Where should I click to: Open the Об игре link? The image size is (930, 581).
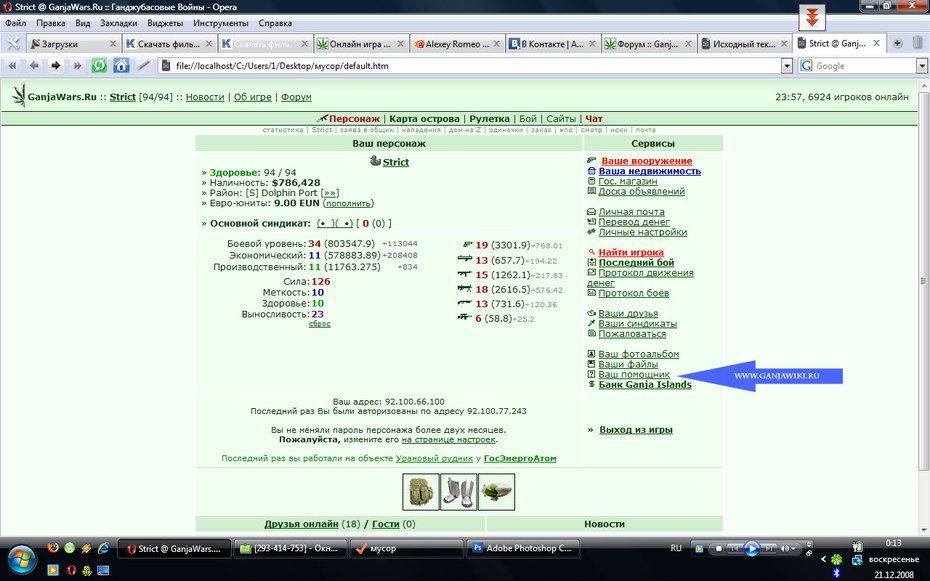(x=252, y=97)
